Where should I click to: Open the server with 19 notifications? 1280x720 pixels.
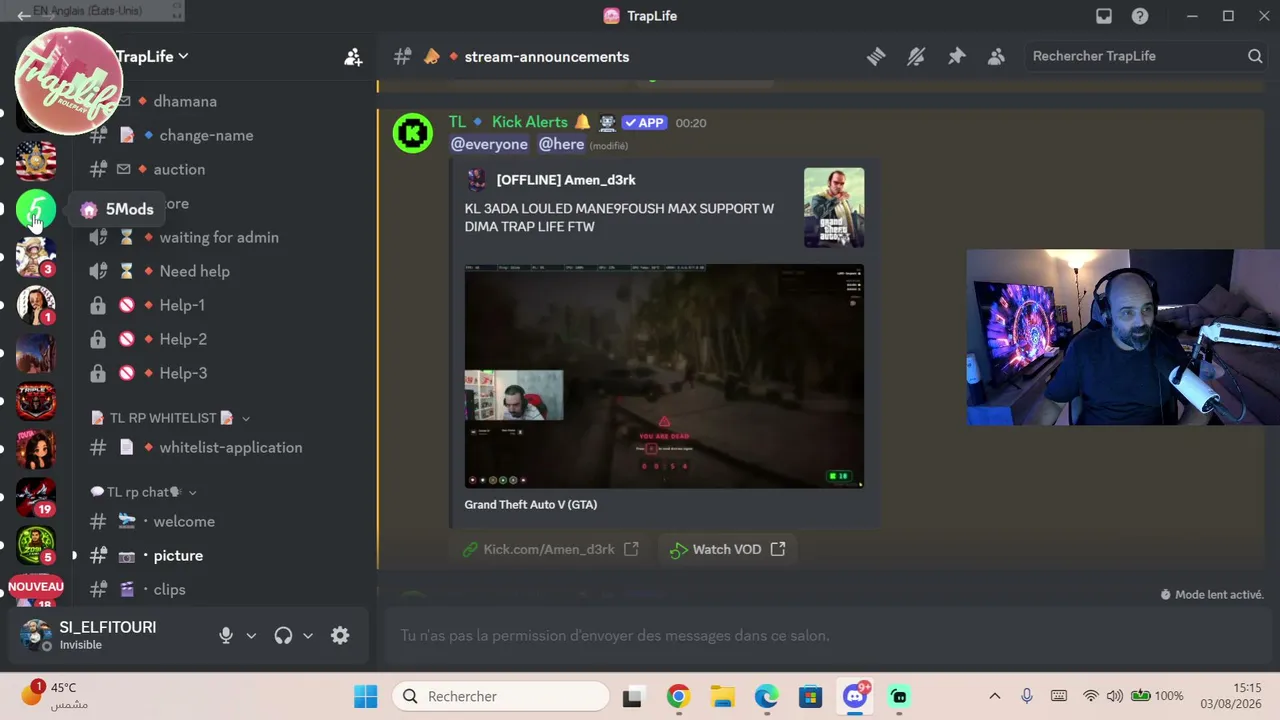[36, 497]
